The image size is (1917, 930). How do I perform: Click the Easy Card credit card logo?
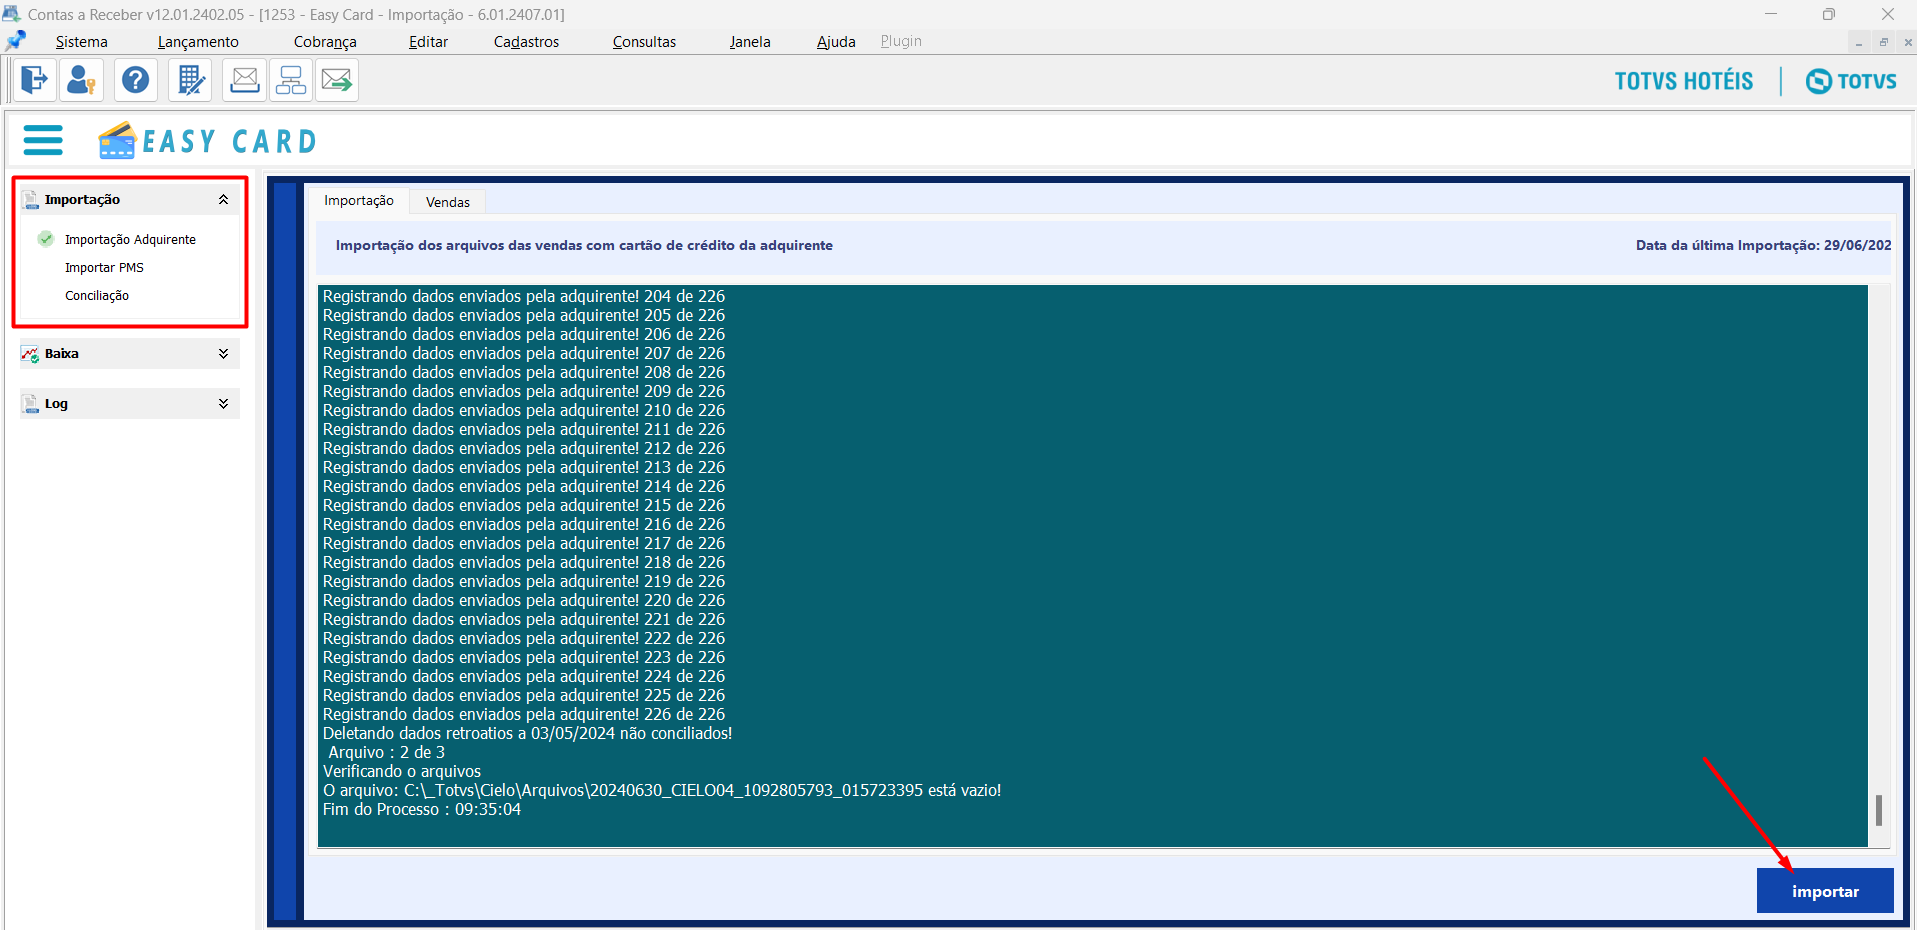(117, 140)
